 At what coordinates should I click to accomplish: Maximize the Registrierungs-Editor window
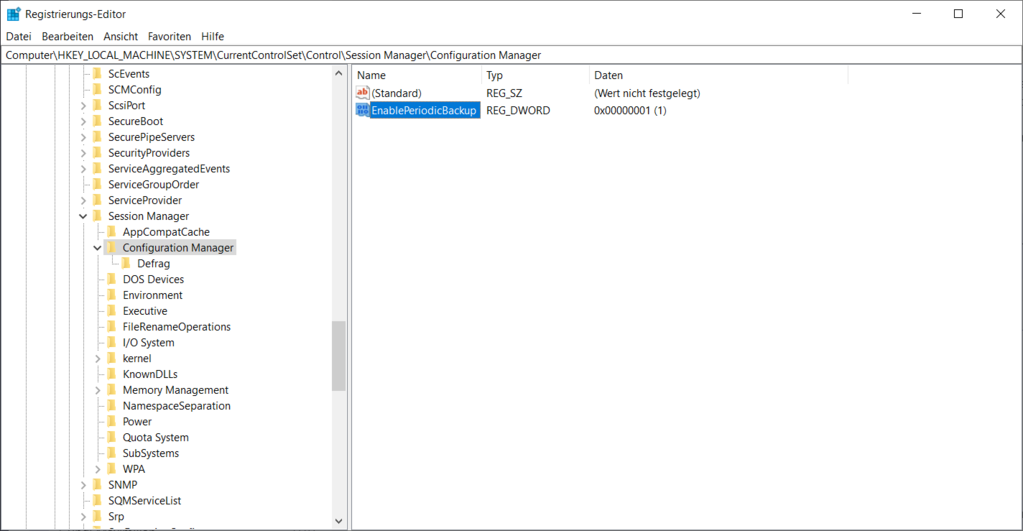[958, 14]
